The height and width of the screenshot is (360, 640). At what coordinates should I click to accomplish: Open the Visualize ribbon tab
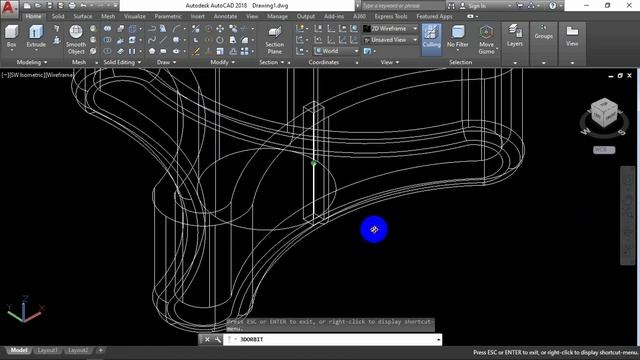pyautogui.click(x=135, y=16)
